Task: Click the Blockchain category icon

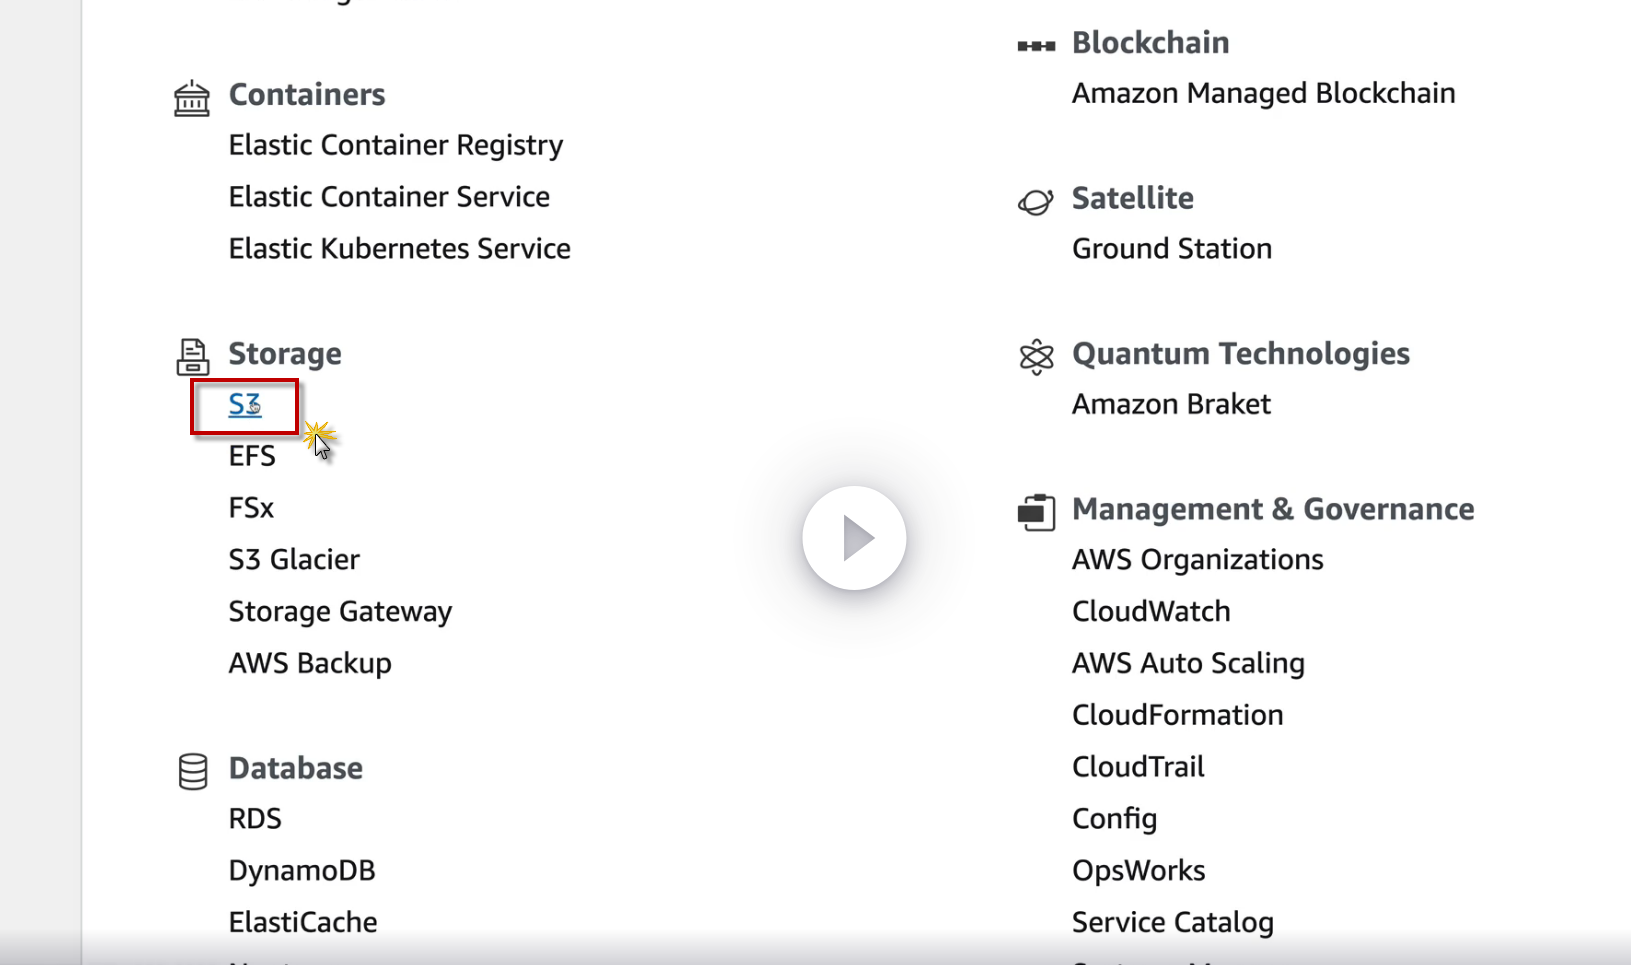Action: pos(1036,45)
